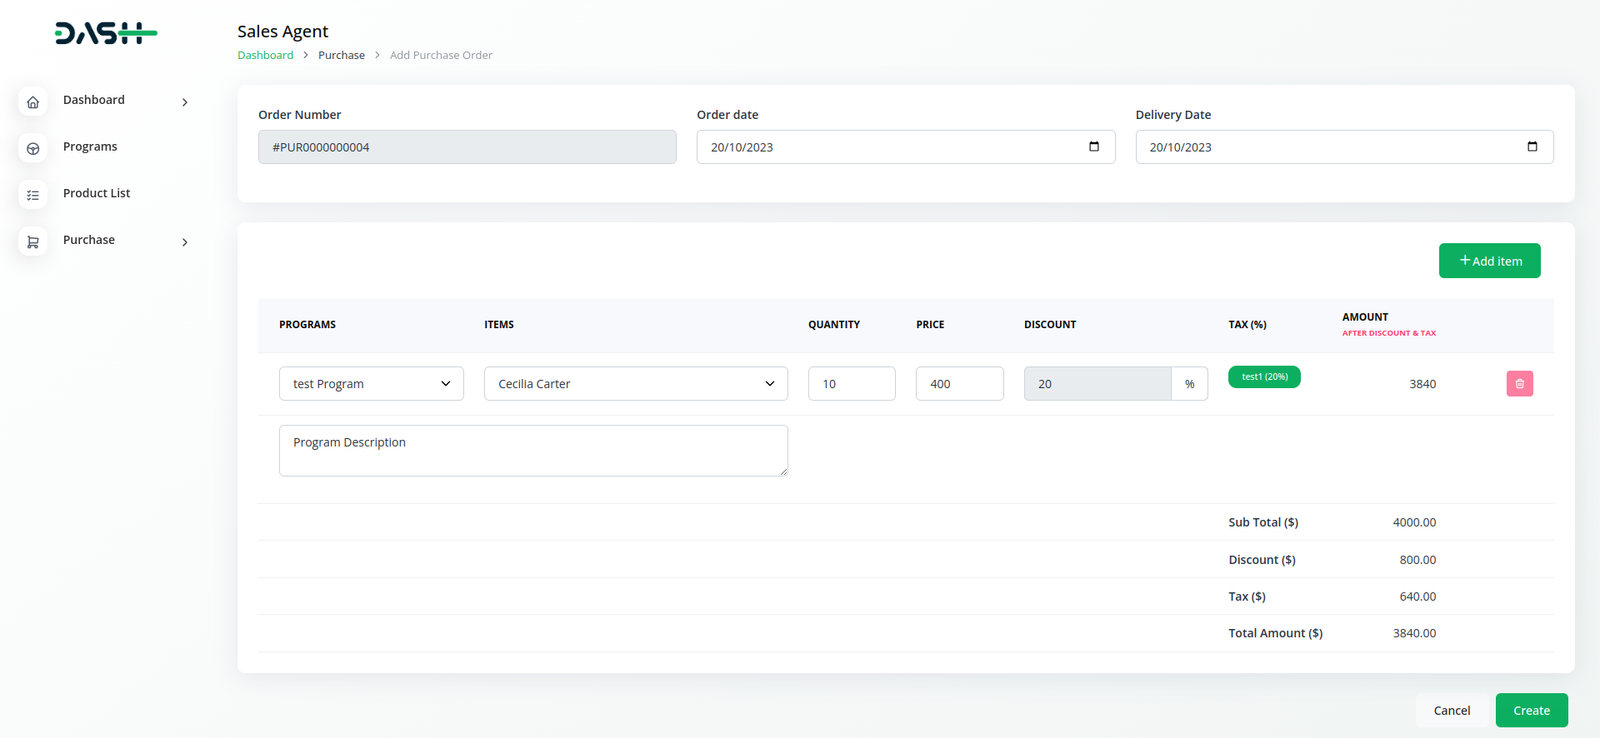Go to Dashboard breadcrumb link
The height and width of the screenshot is (738, 1600).
tap(265, 55)
